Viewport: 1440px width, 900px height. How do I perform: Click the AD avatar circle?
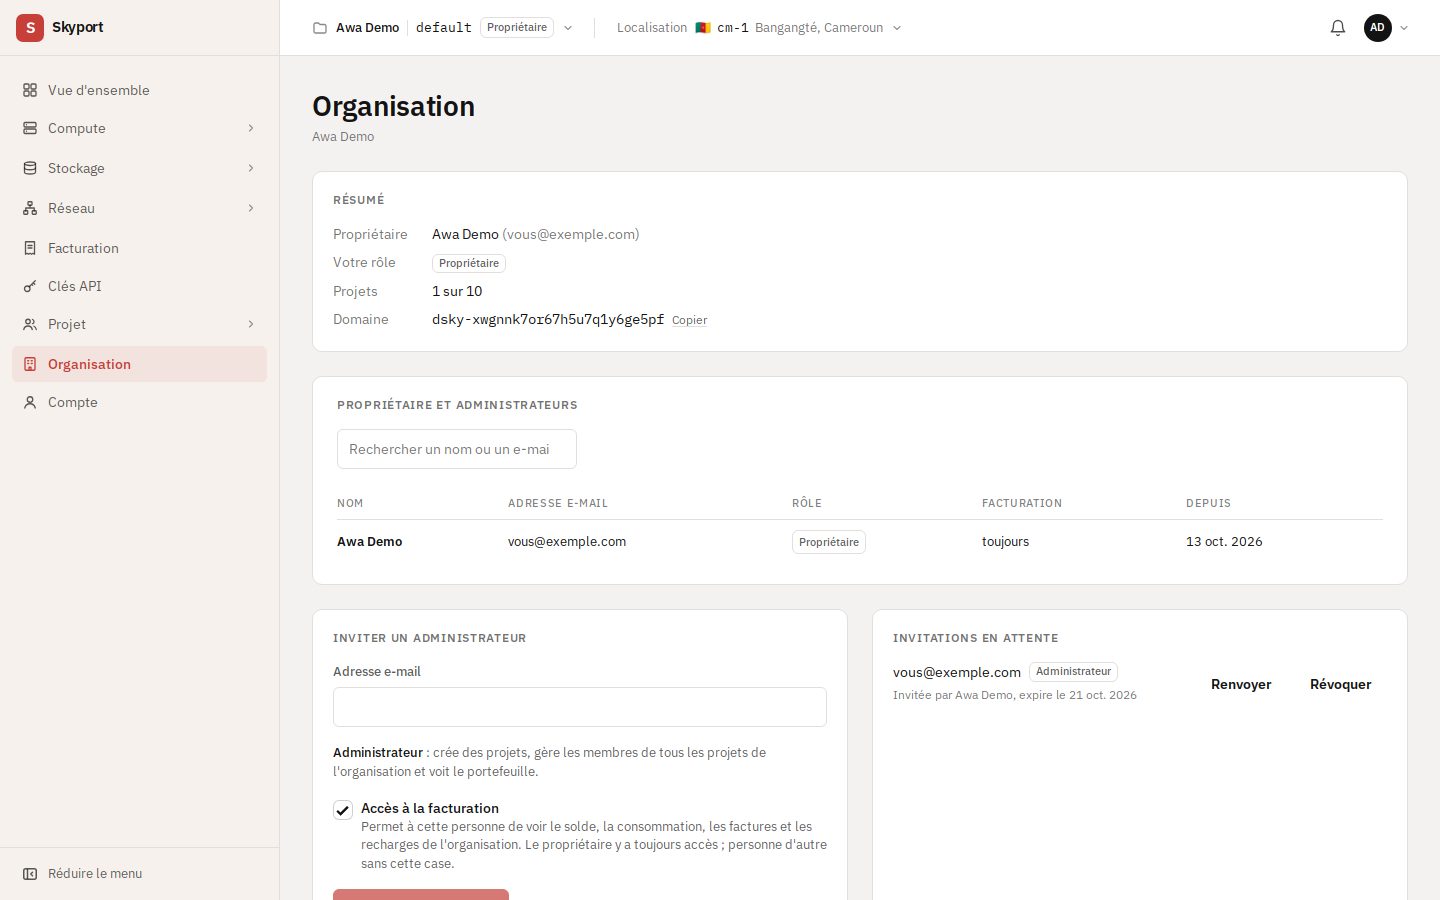coord(1378,28)
